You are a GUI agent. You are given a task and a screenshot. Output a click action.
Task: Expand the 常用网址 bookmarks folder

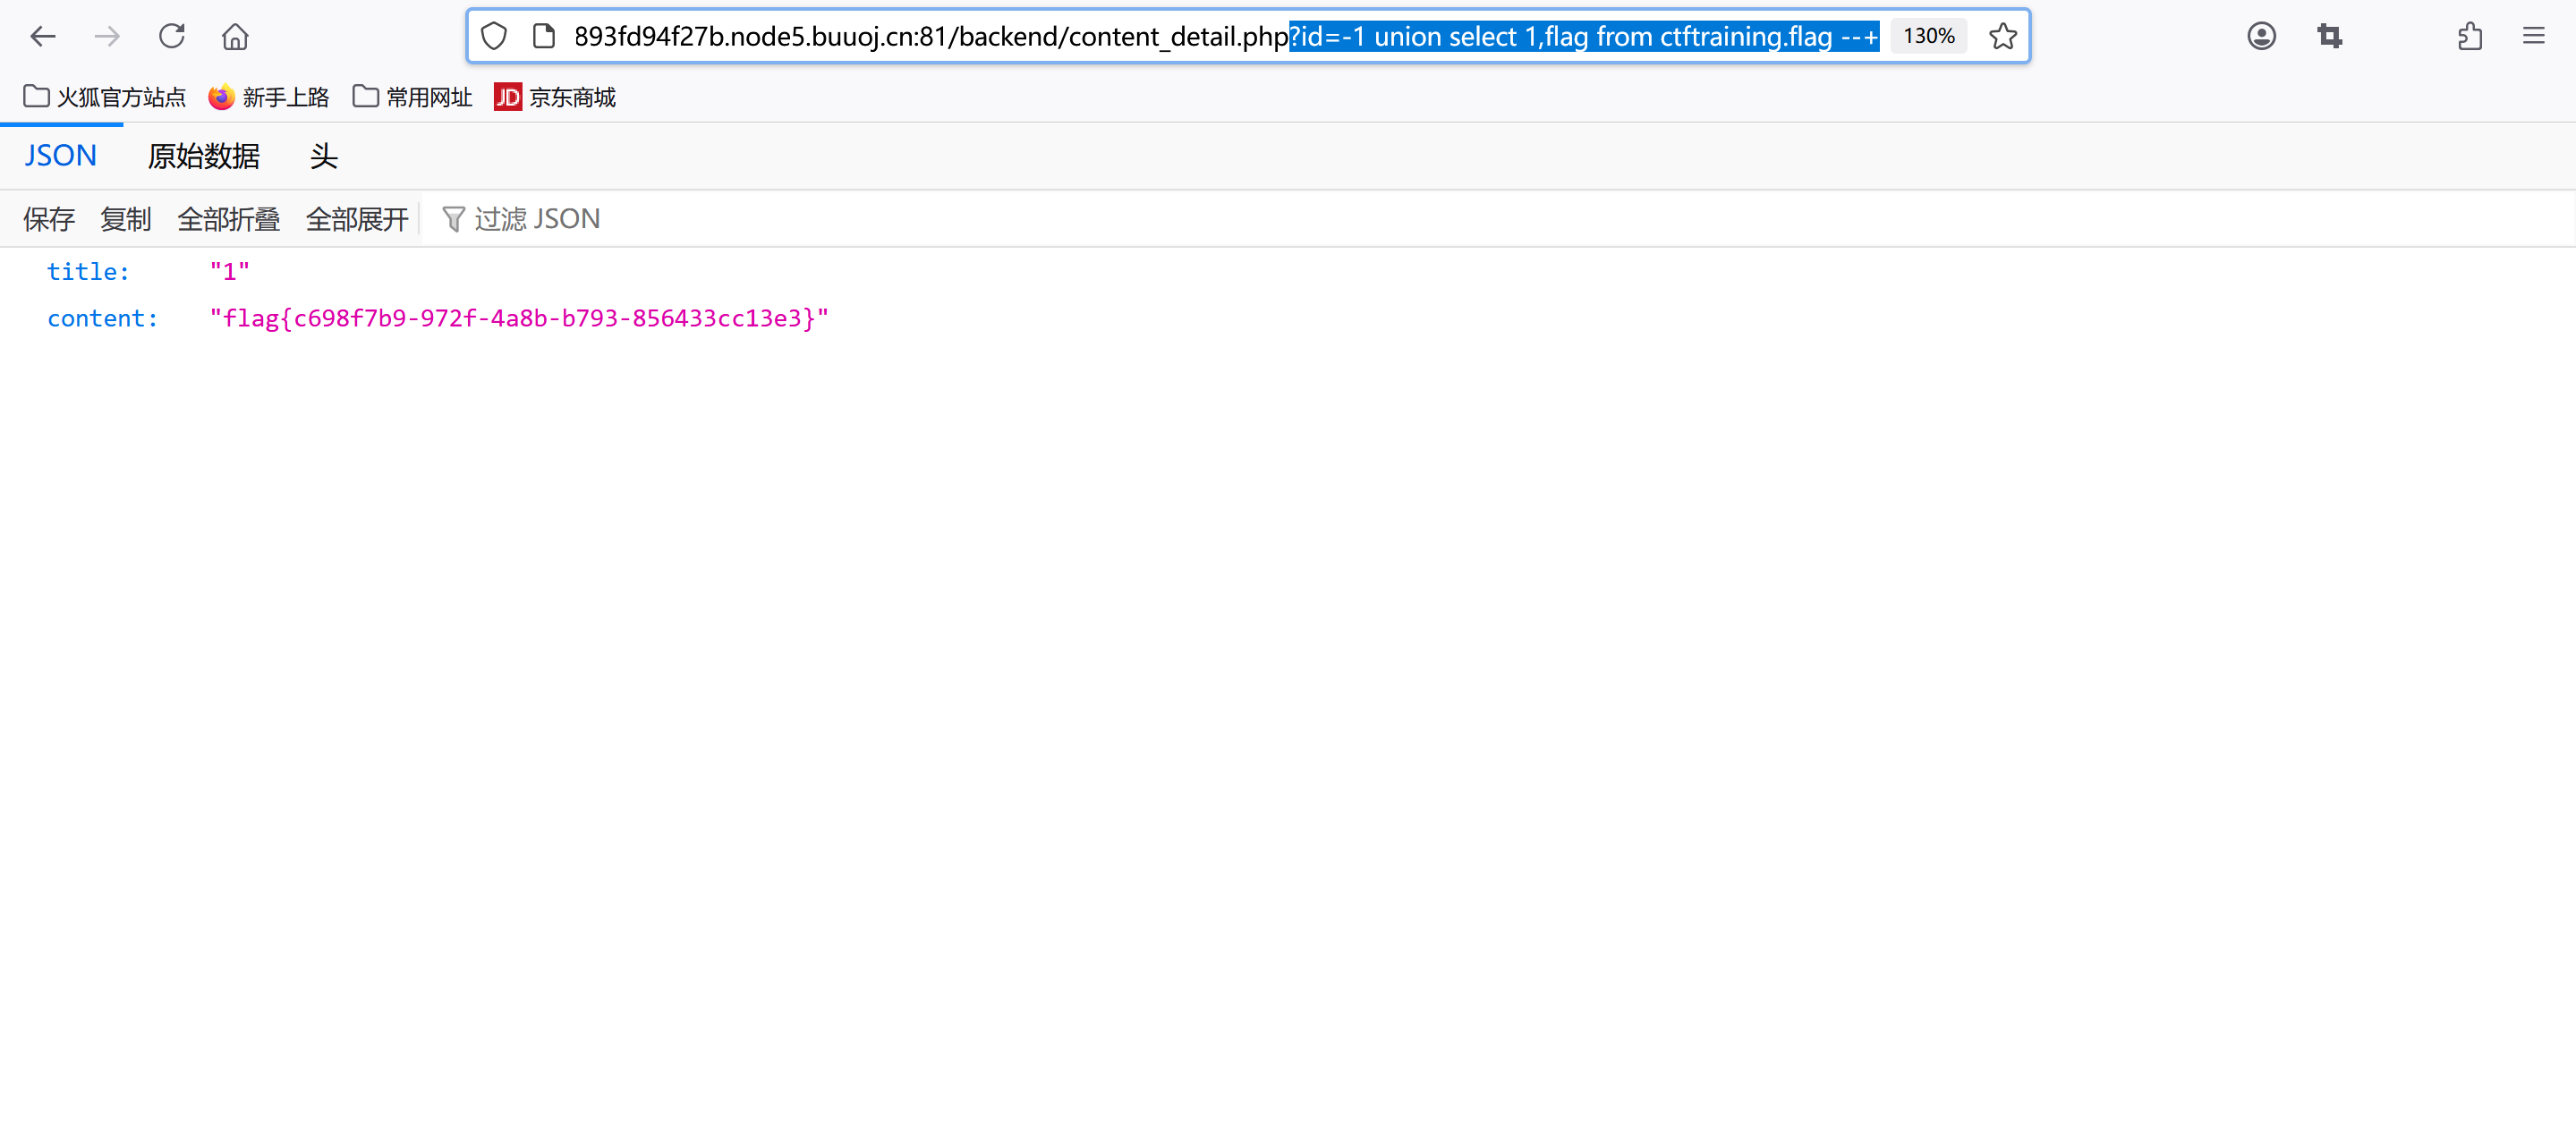point(412,97)
